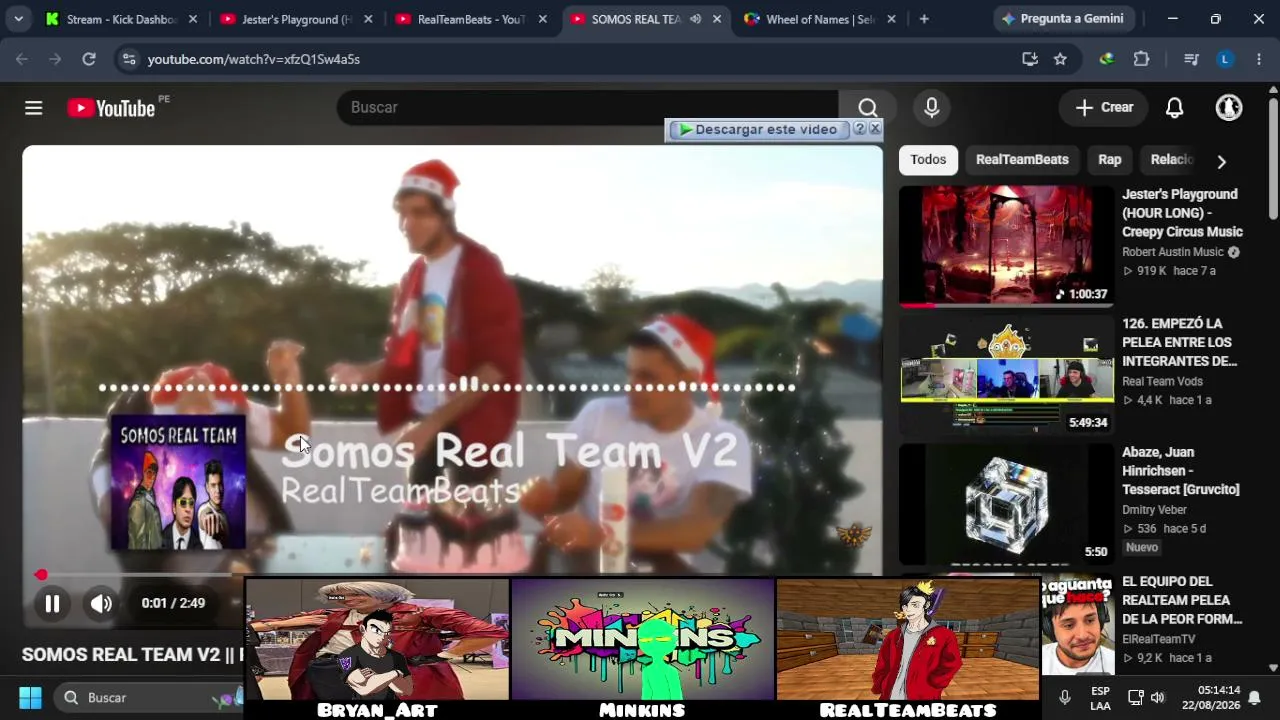Bookmark this page with the star

click(1060, 59)
